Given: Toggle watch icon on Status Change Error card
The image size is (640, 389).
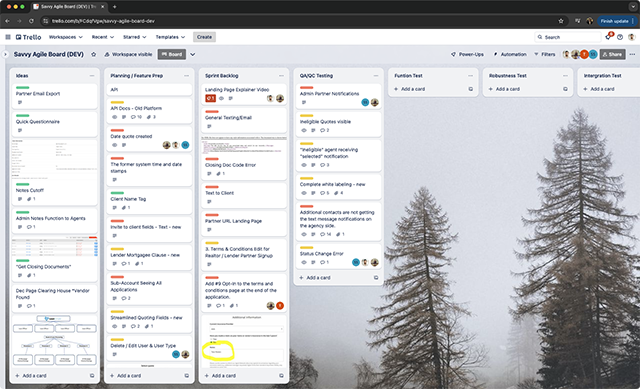Looking at the screenshot, I should click(x=304, y=262).
